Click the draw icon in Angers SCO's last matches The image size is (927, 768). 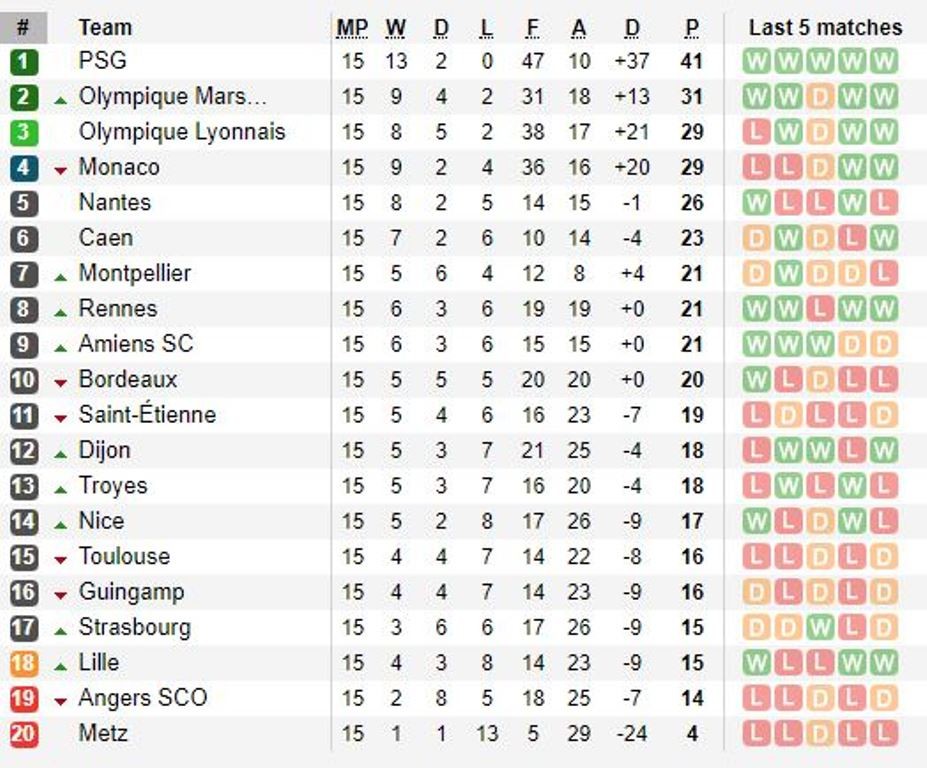(x=883, y=698)
